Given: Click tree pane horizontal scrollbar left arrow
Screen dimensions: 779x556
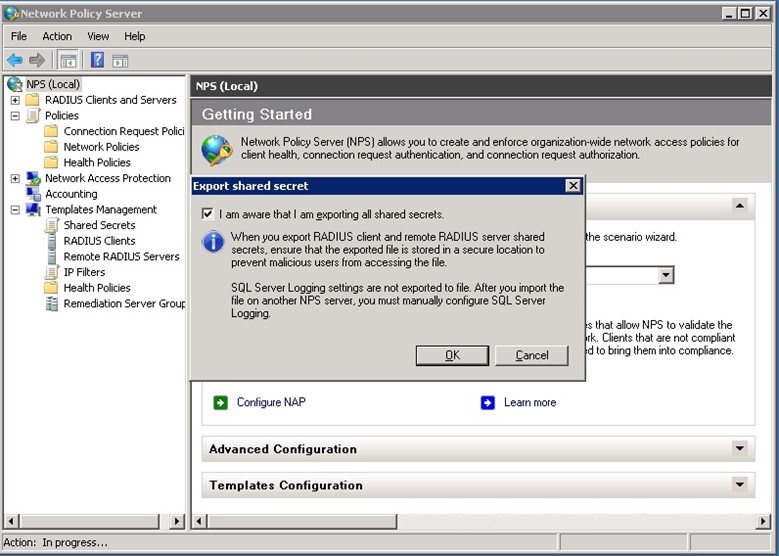Looking at the screenshot, I should coord(11,521).
